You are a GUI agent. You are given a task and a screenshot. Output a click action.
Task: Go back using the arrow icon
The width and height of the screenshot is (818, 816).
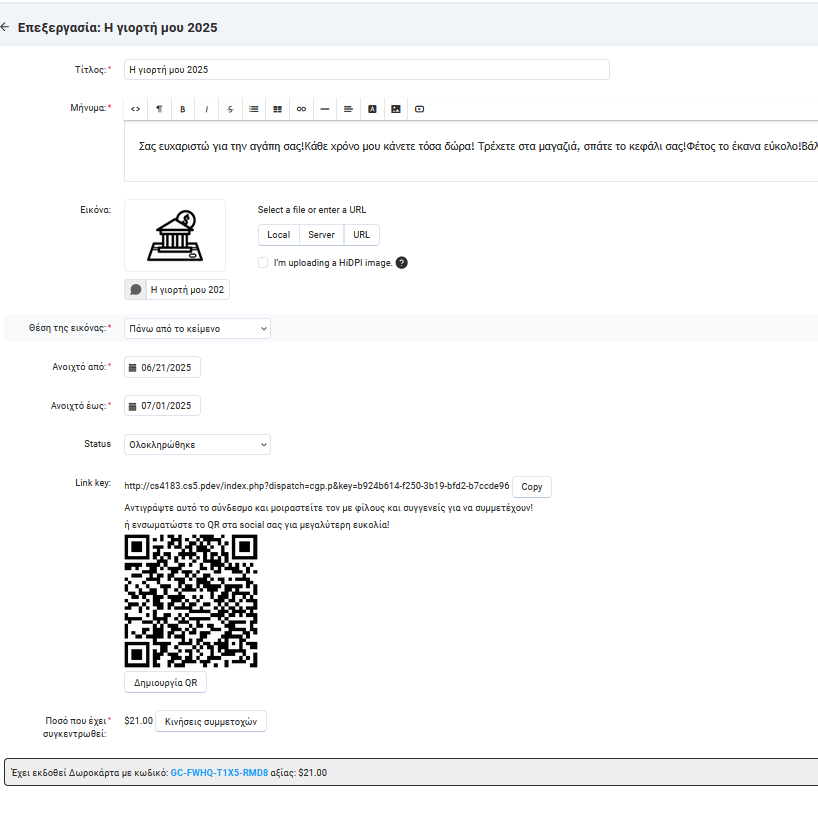pyautogui.click(x=5, y=27)
